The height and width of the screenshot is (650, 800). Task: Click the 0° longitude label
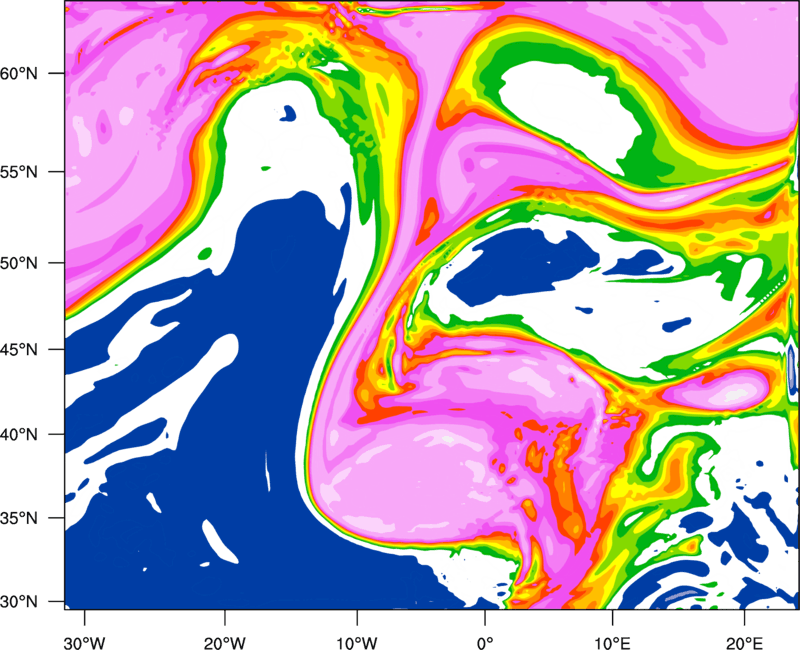485,643
